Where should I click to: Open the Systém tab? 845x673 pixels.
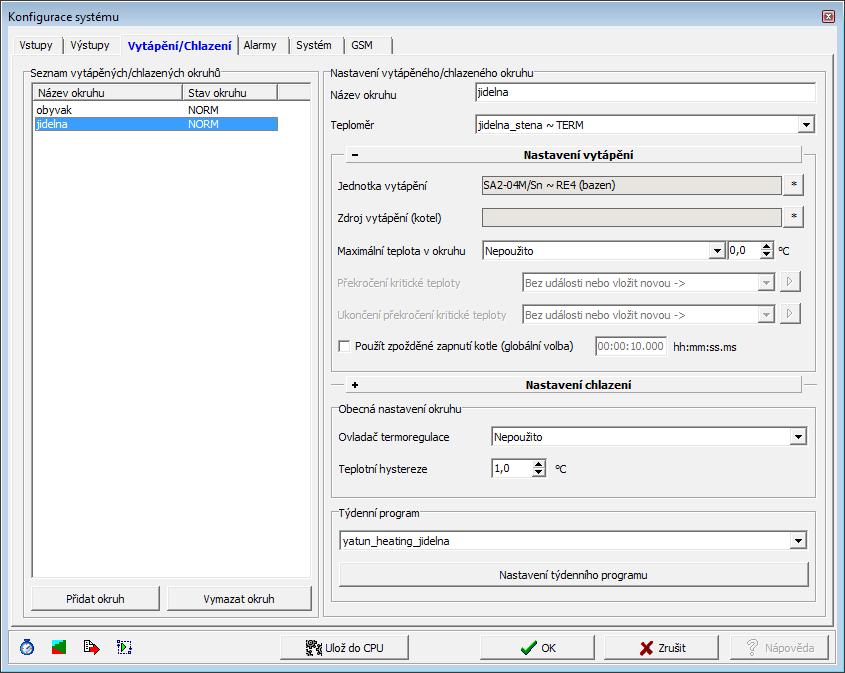pos(314,45)
